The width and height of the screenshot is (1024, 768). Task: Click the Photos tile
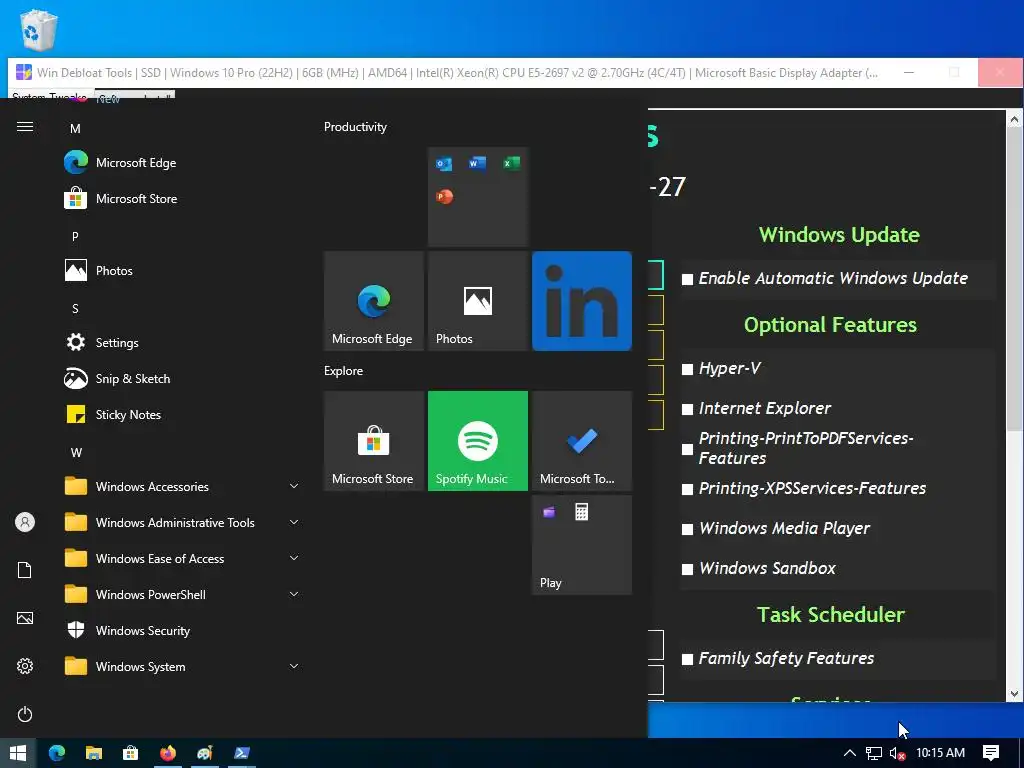tap(477, 301)
